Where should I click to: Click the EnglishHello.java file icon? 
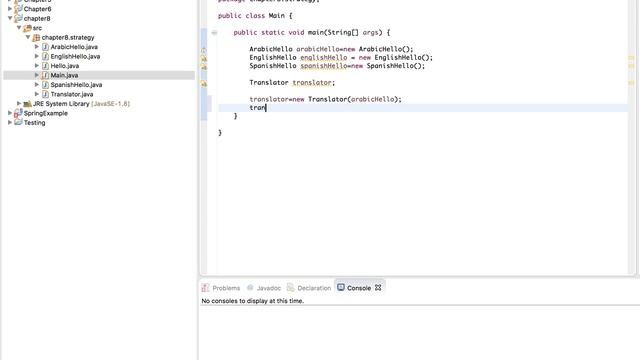(45, 56)
